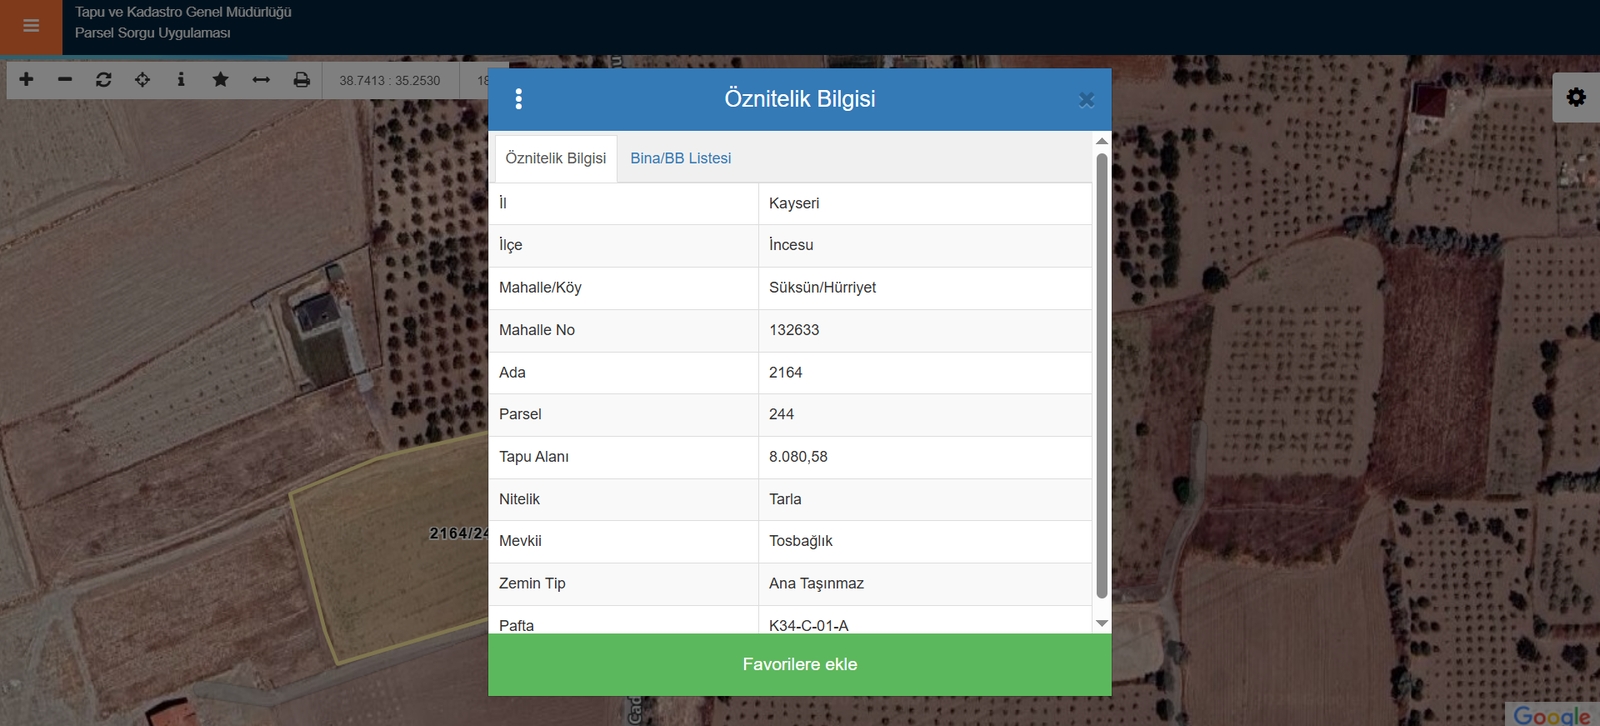Image resolution: width=1600 pixels, height=726 pixels.
Task: Click the coordinates readout 38.7413 : 35.2530
Action: click(389, 80)
